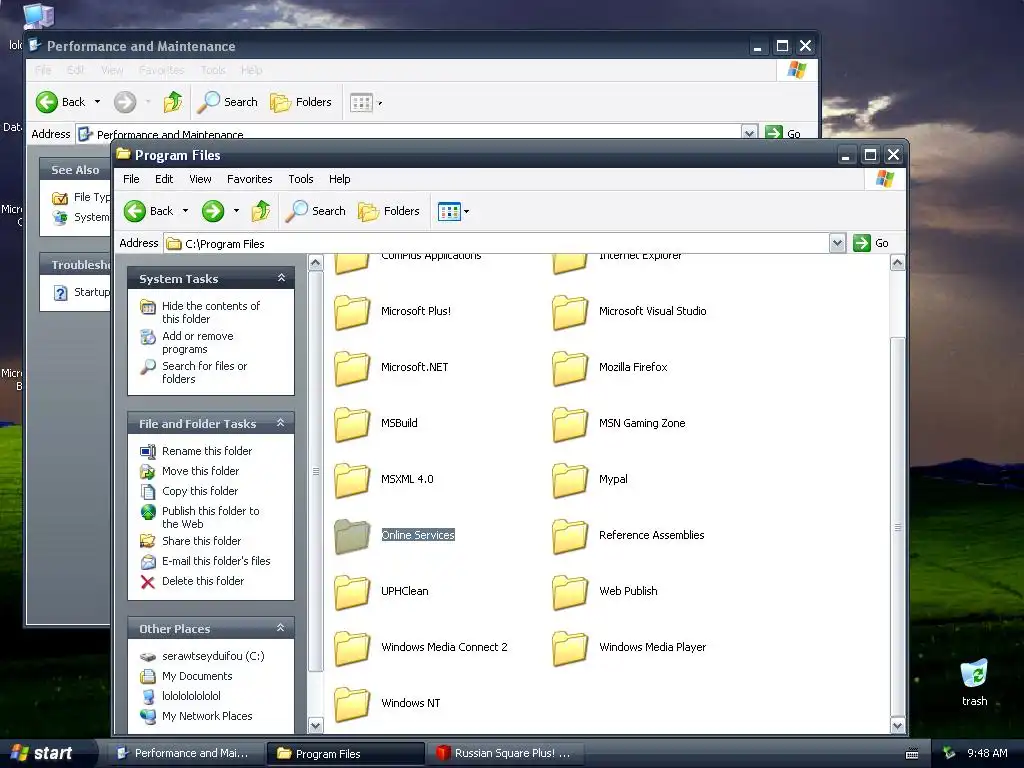
Task: Collapse the File and Folder Tasks panel
Action: point(281,423)
